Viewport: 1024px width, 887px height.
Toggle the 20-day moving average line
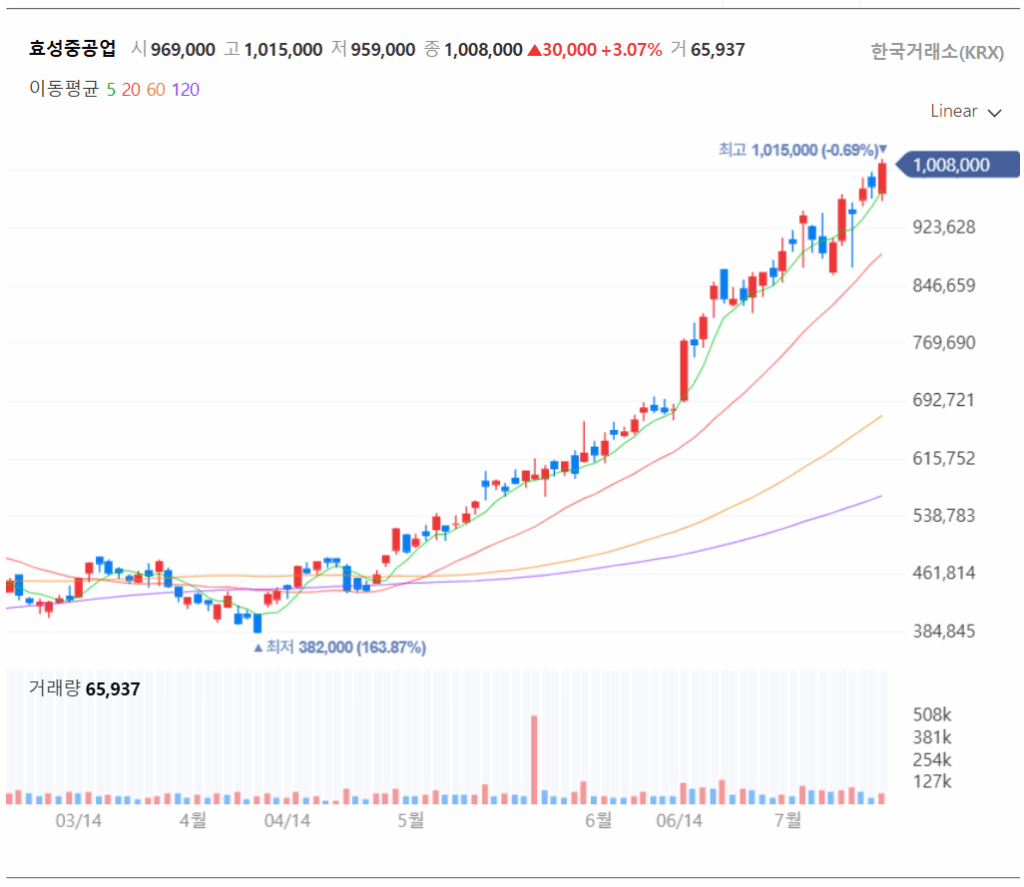coord(131,90)
